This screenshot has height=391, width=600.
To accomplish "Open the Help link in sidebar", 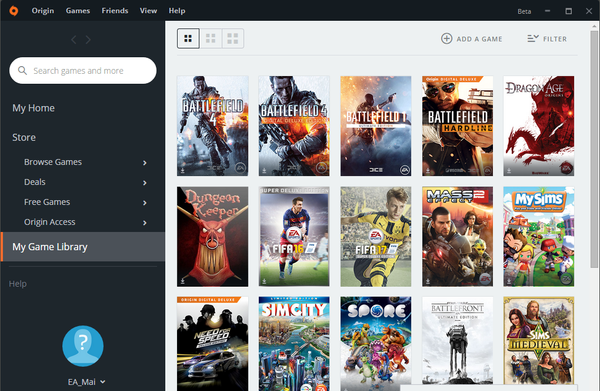I will tap(18, 284).
